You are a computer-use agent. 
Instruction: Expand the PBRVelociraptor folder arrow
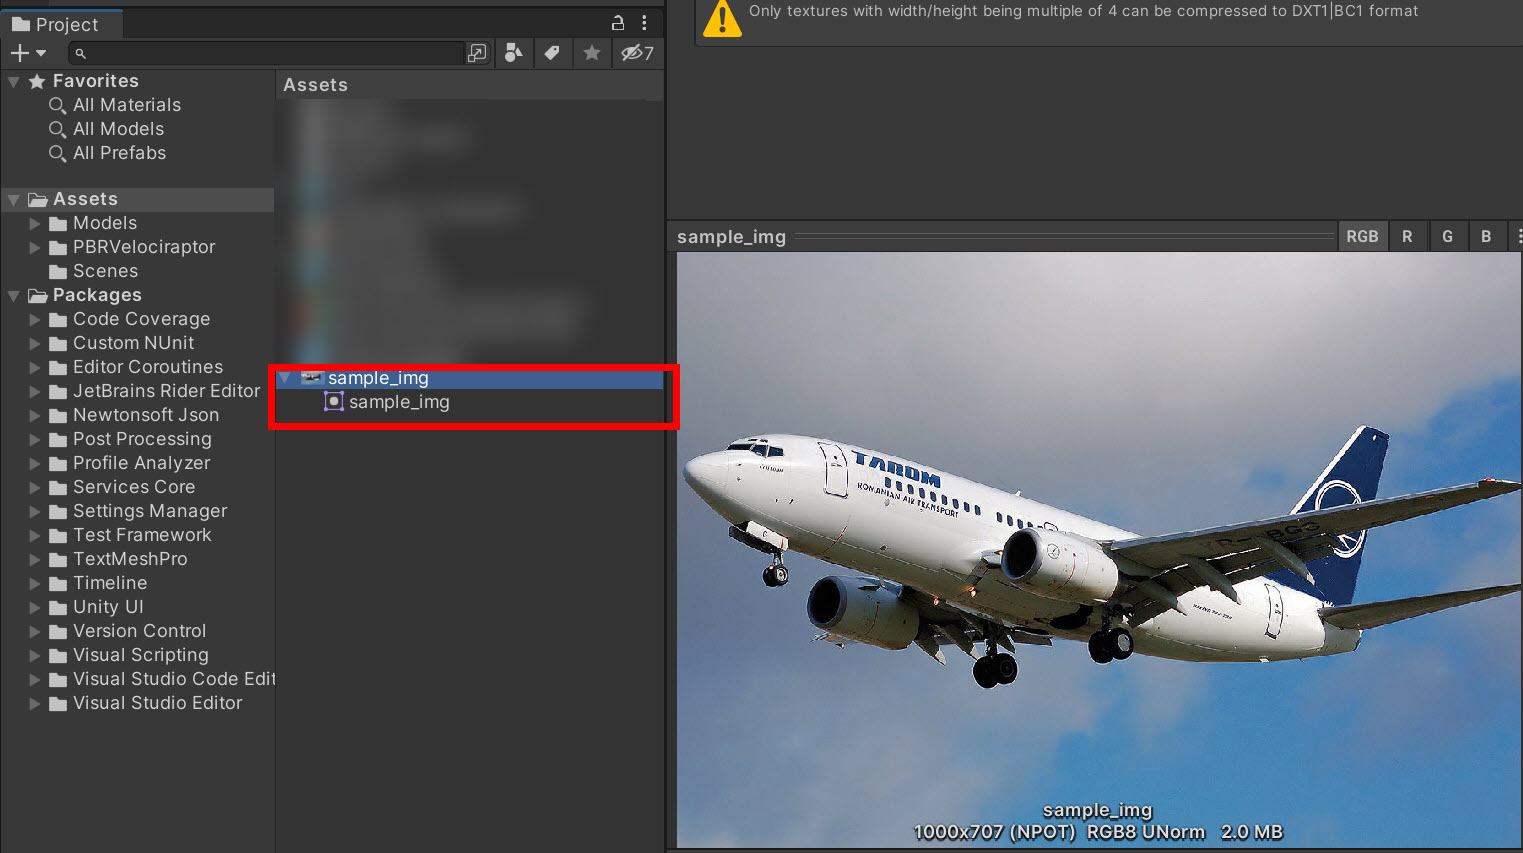[x=35, y=247]
